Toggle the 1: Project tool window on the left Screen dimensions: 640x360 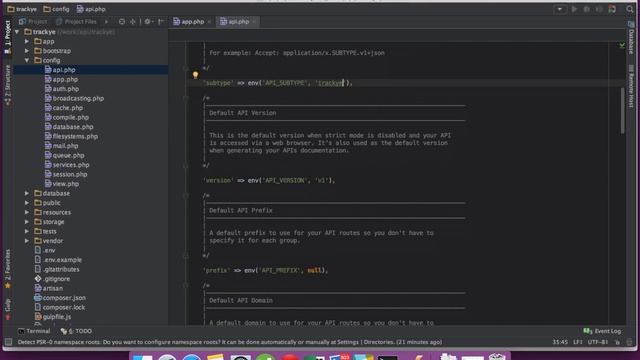pos(7,37)
